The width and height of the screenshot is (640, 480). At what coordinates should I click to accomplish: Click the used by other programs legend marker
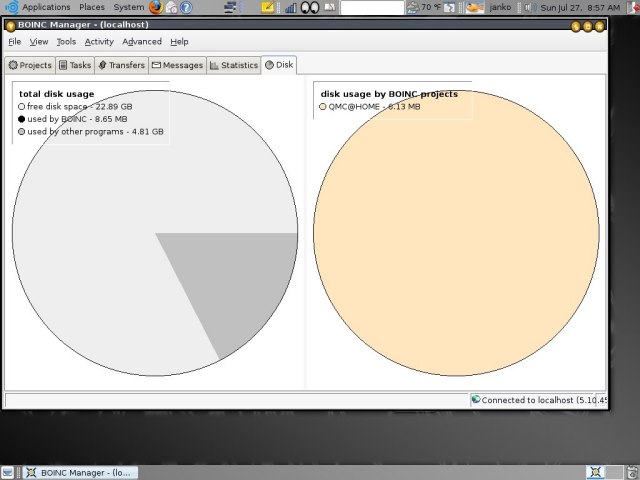(22, 131)
